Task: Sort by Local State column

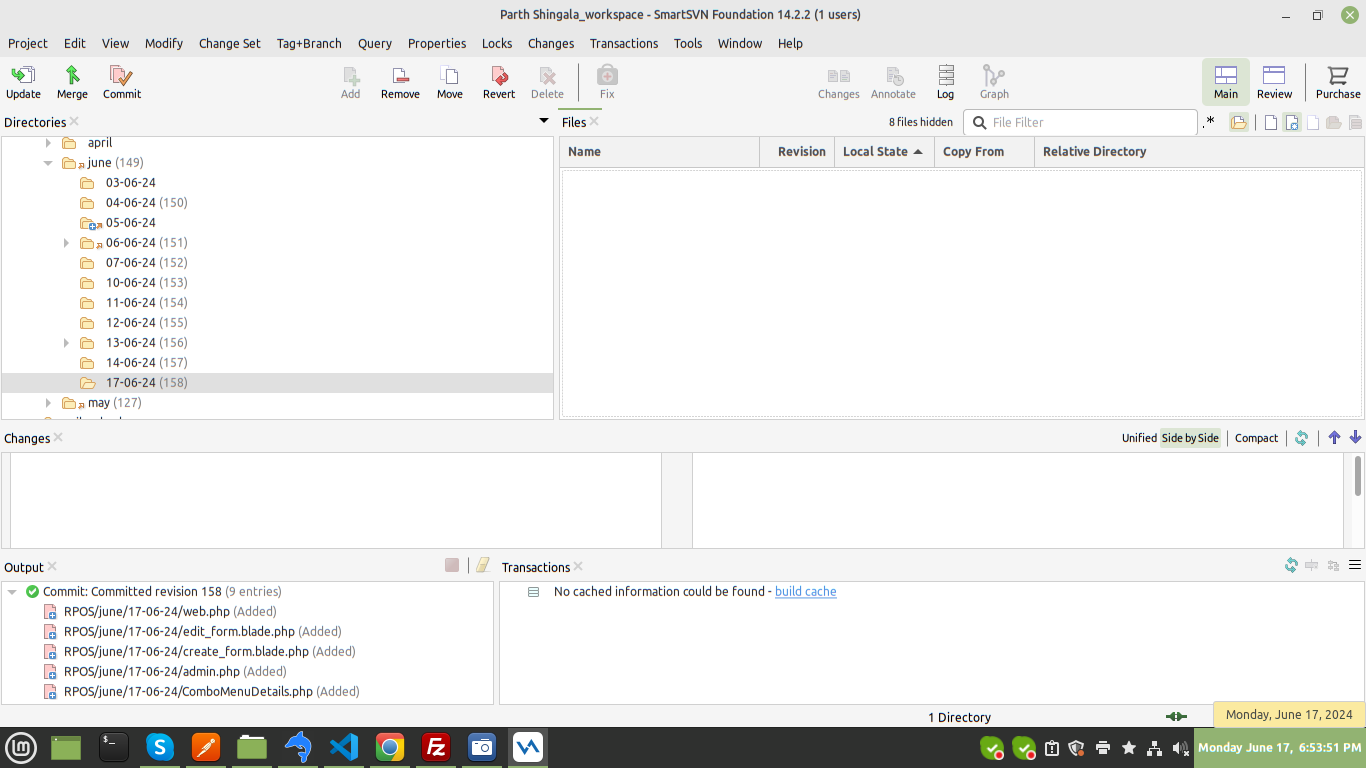Action: [884, 152]
